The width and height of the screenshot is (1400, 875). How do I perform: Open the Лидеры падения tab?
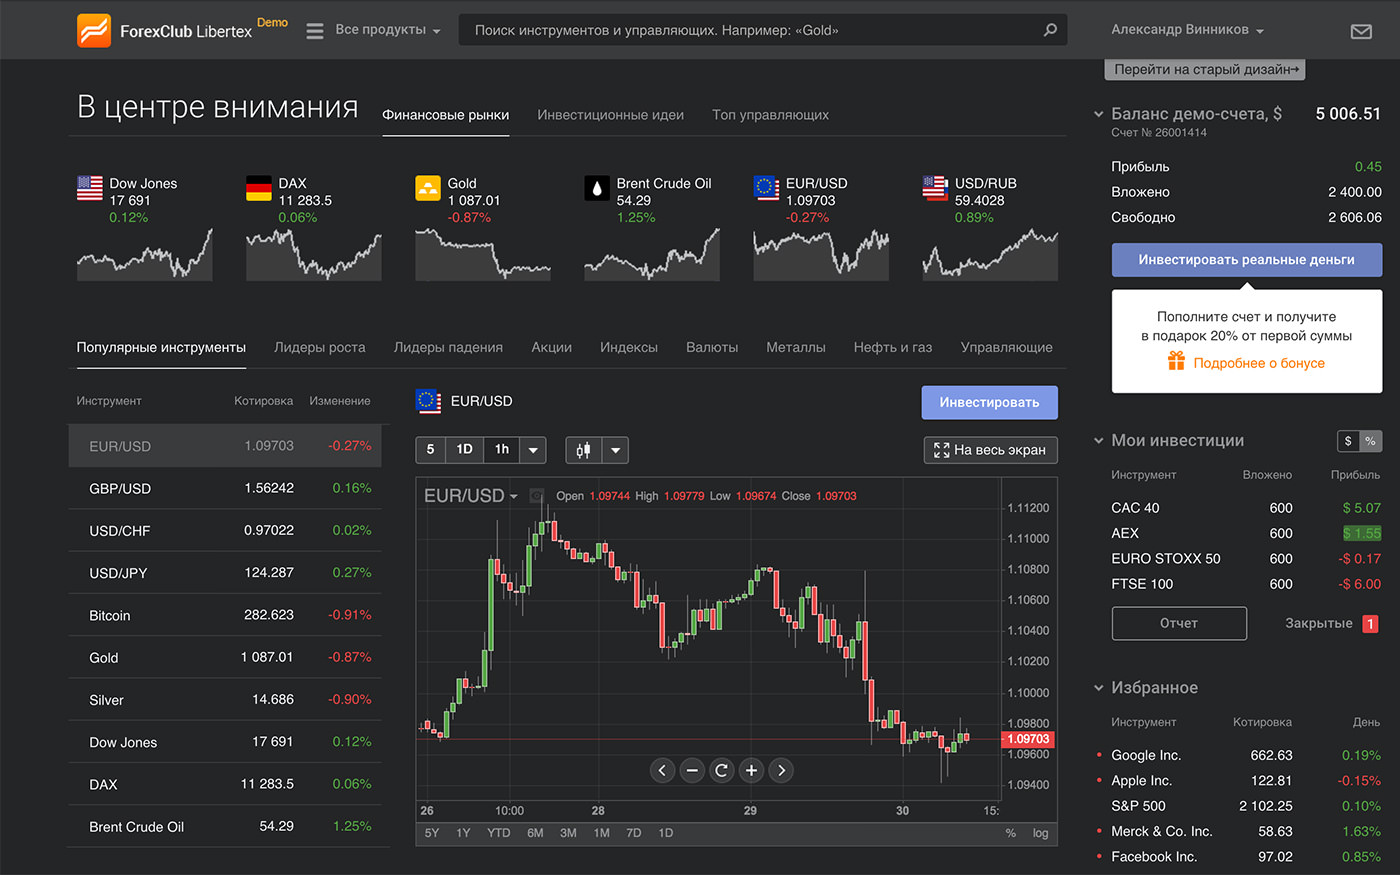(x=448, y=348)
